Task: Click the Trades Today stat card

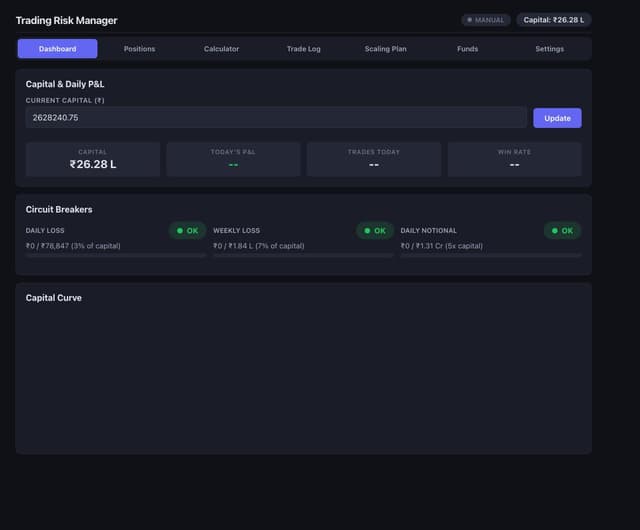Action: 374,159
